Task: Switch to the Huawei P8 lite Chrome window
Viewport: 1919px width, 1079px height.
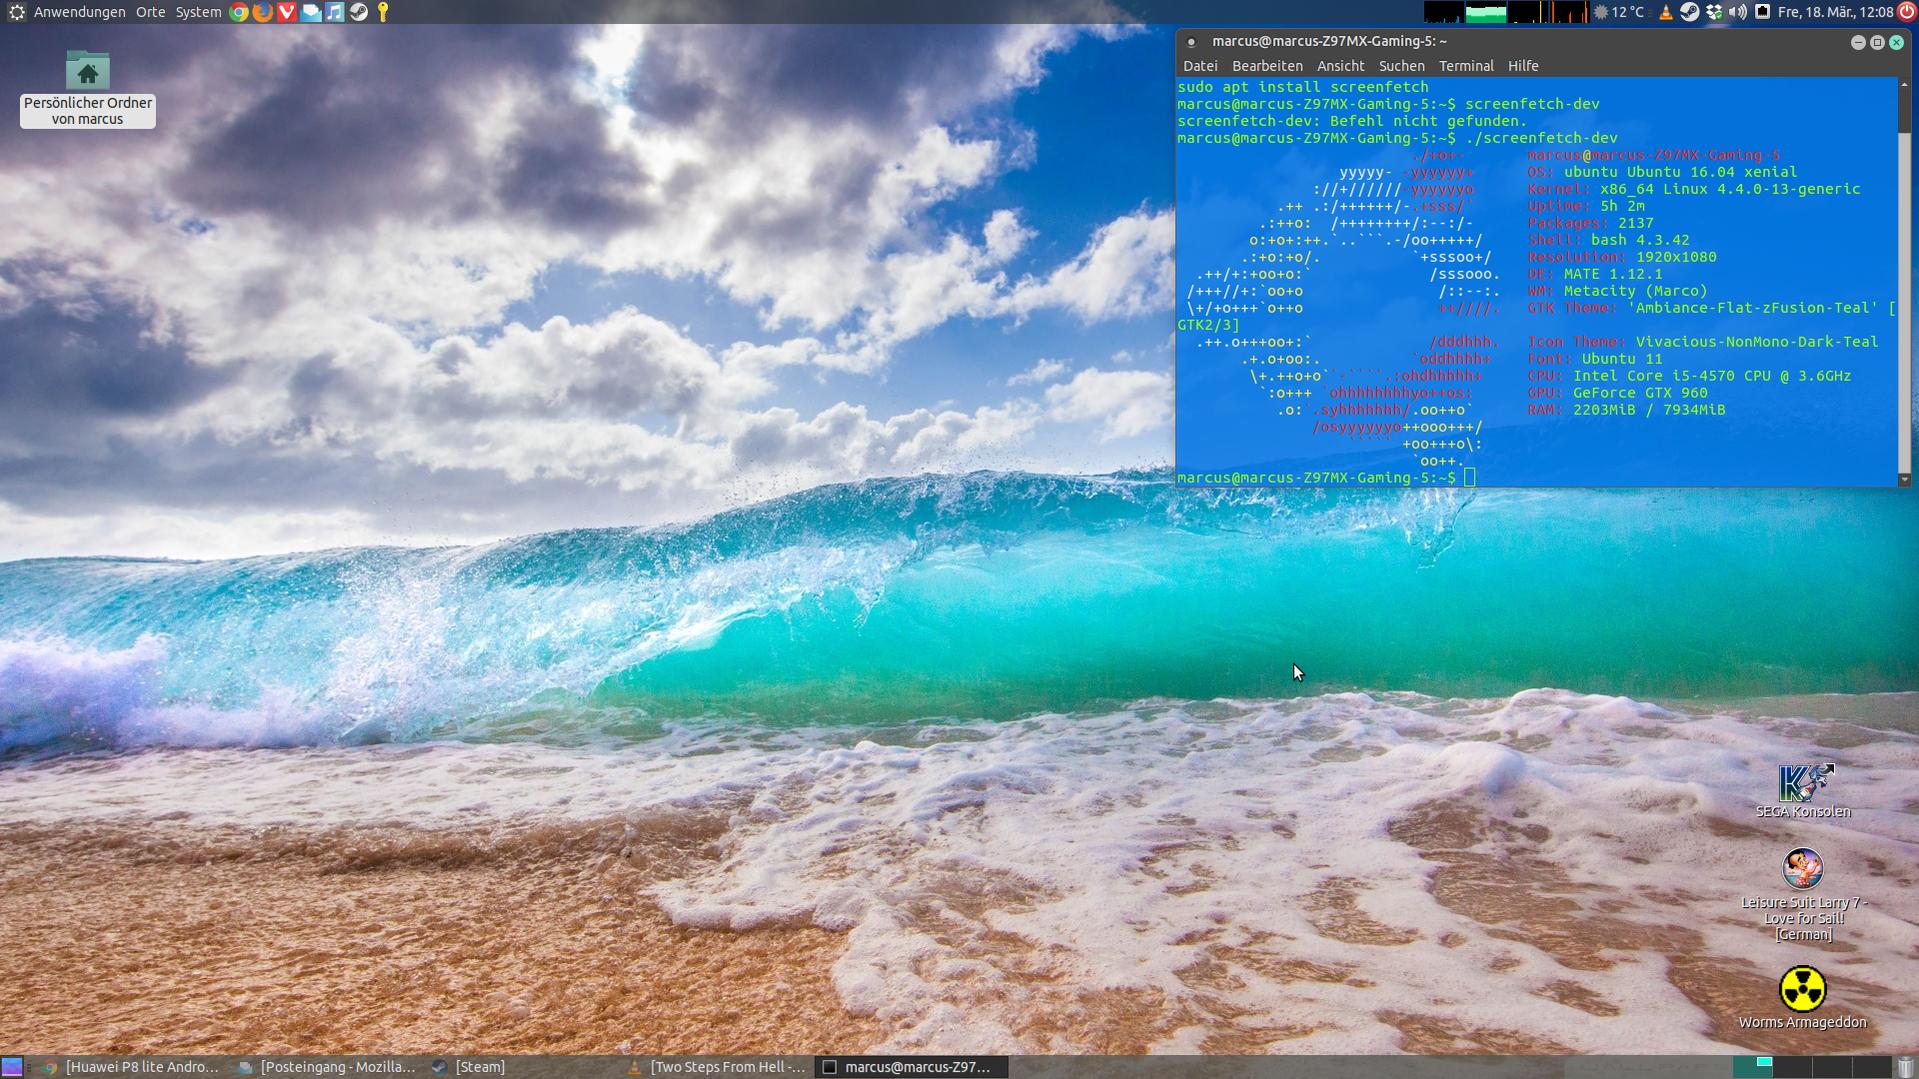Action: (x=130, y=1067)
